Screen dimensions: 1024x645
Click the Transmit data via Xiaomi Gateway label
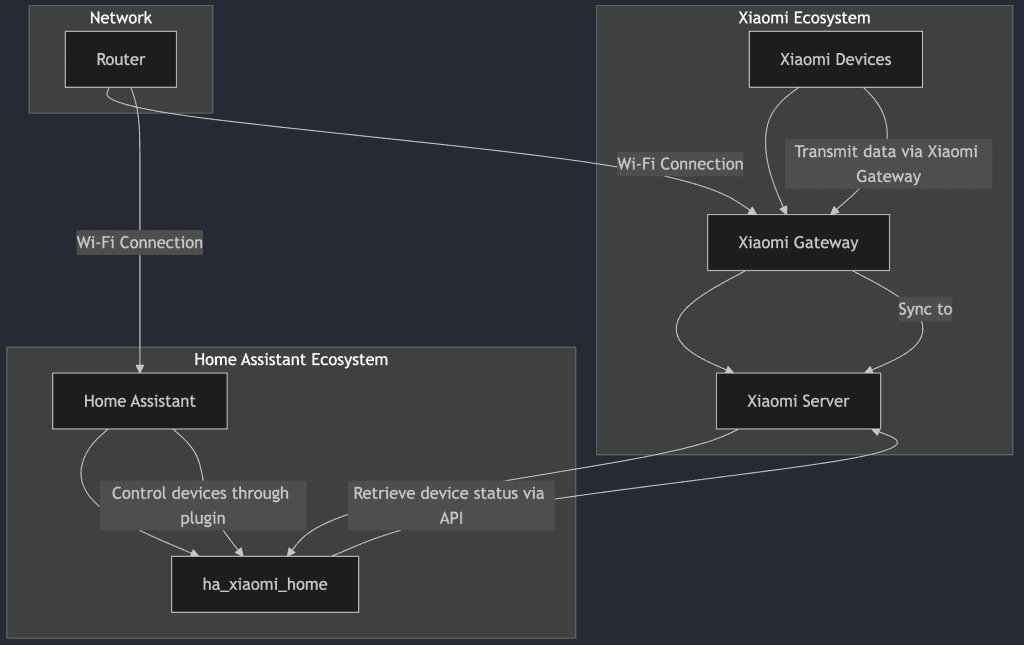tap(888, 164)
